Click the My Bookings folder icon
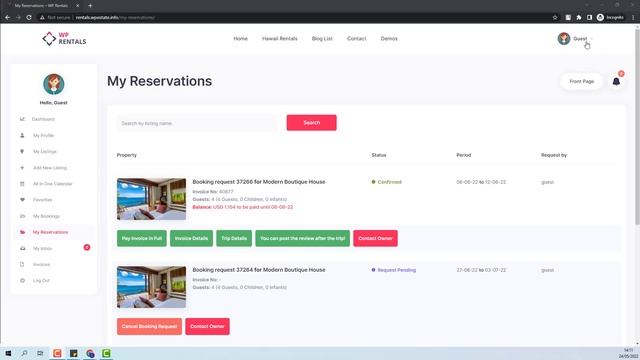Viewport: 640px width, 360px height. coord(22,216)
